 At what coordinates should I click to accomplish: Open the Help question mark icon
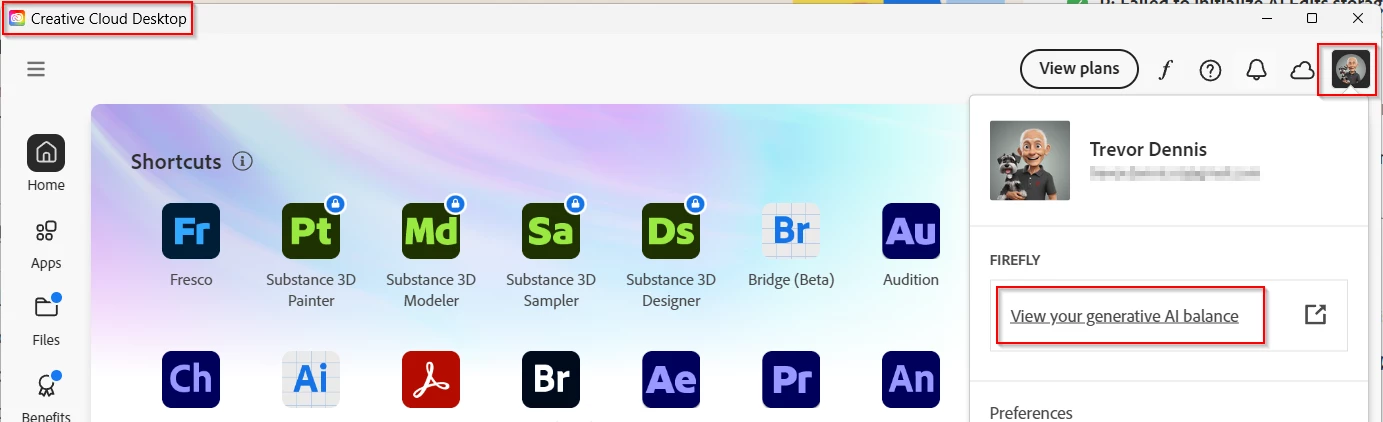pos(1211,70)
